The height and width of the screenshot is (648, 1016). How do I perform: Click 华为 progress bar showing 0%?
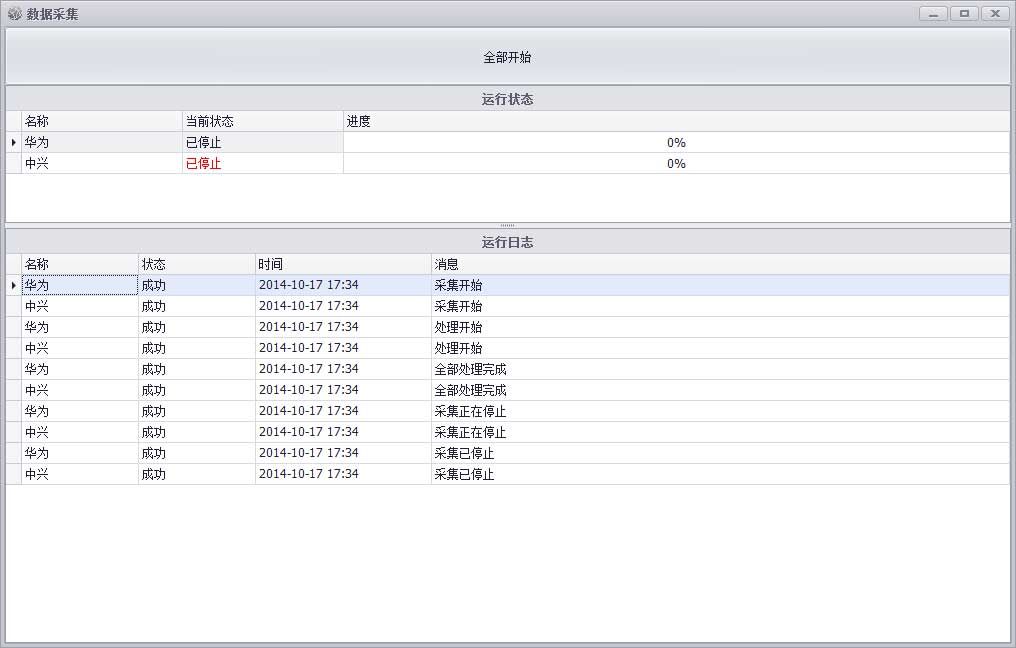point(676,143)
